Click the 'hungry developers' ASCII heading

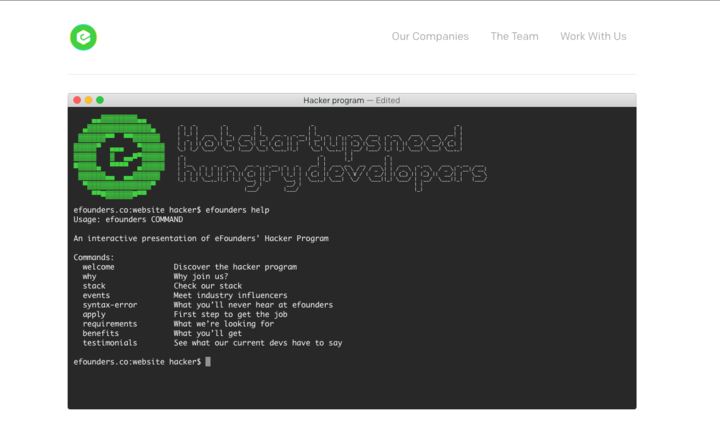pyautogui.click(x=332, y=173)
